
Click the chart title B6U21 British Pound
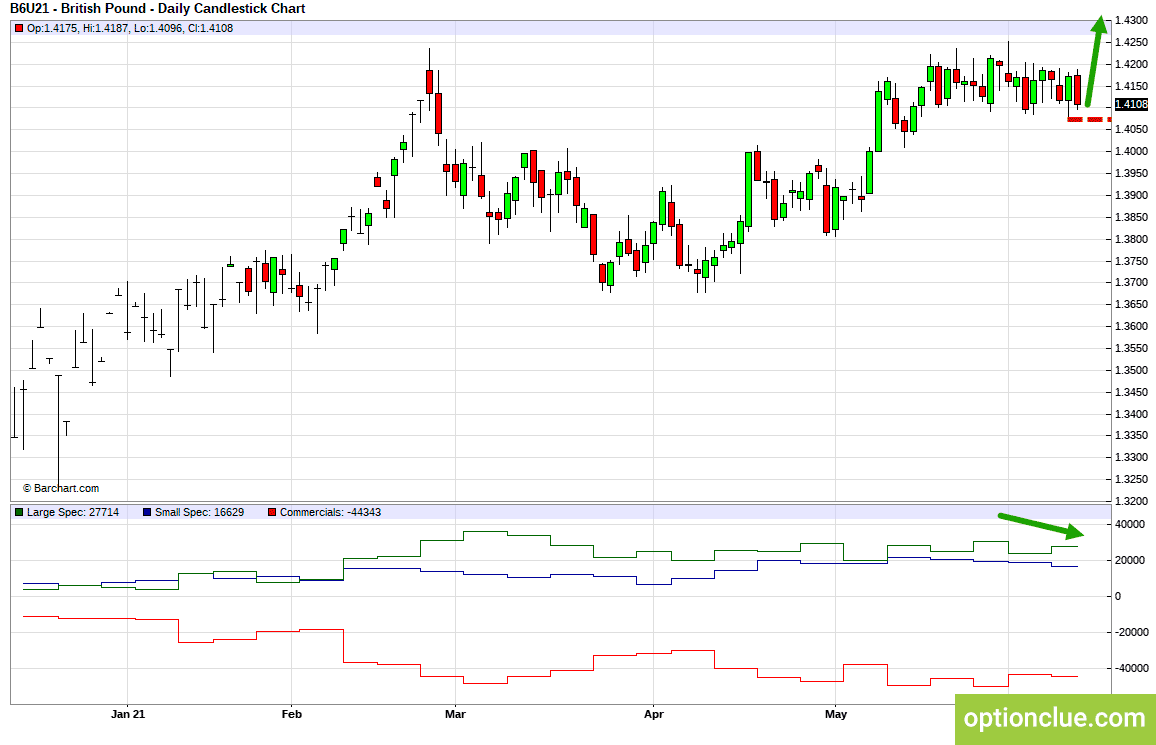point(158,9)
